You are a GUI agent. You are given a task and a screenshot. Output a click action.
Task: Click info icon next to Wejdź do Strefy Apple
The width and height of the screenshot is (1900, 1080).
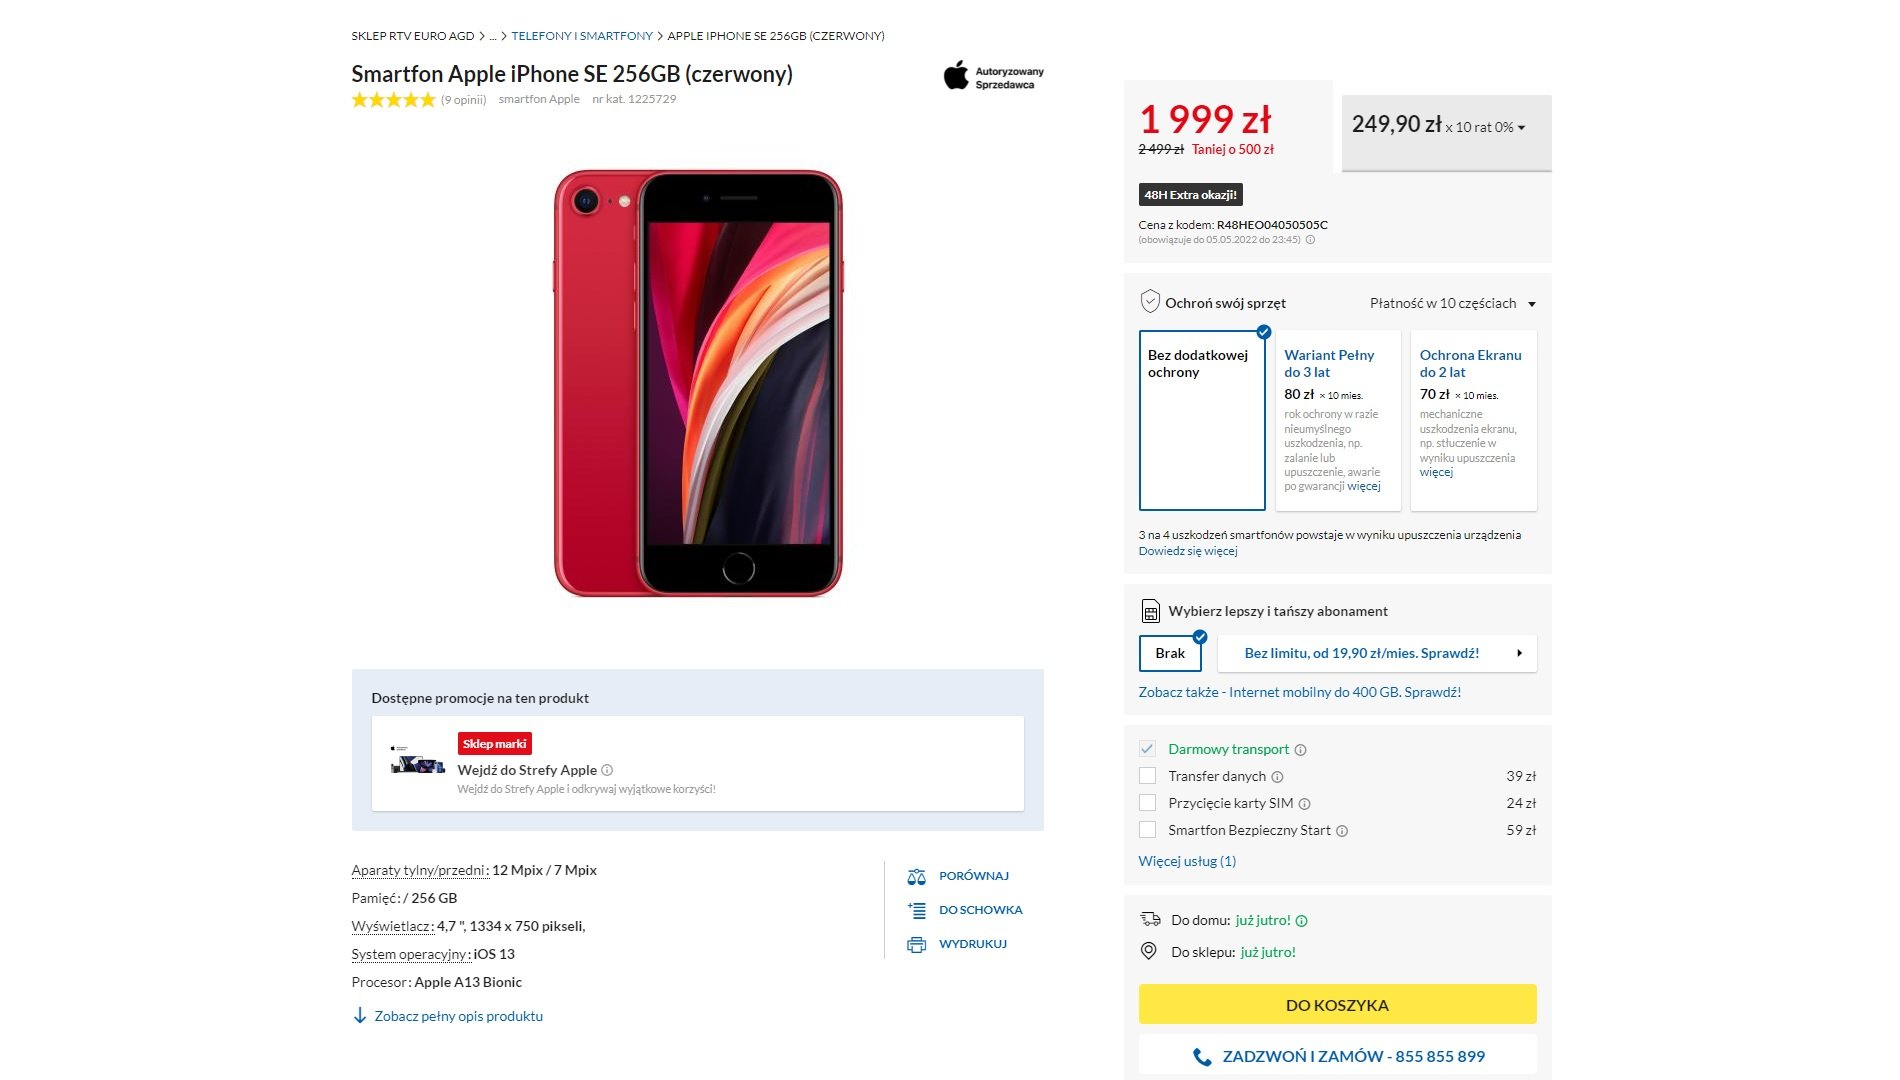(x=607, y=770)
